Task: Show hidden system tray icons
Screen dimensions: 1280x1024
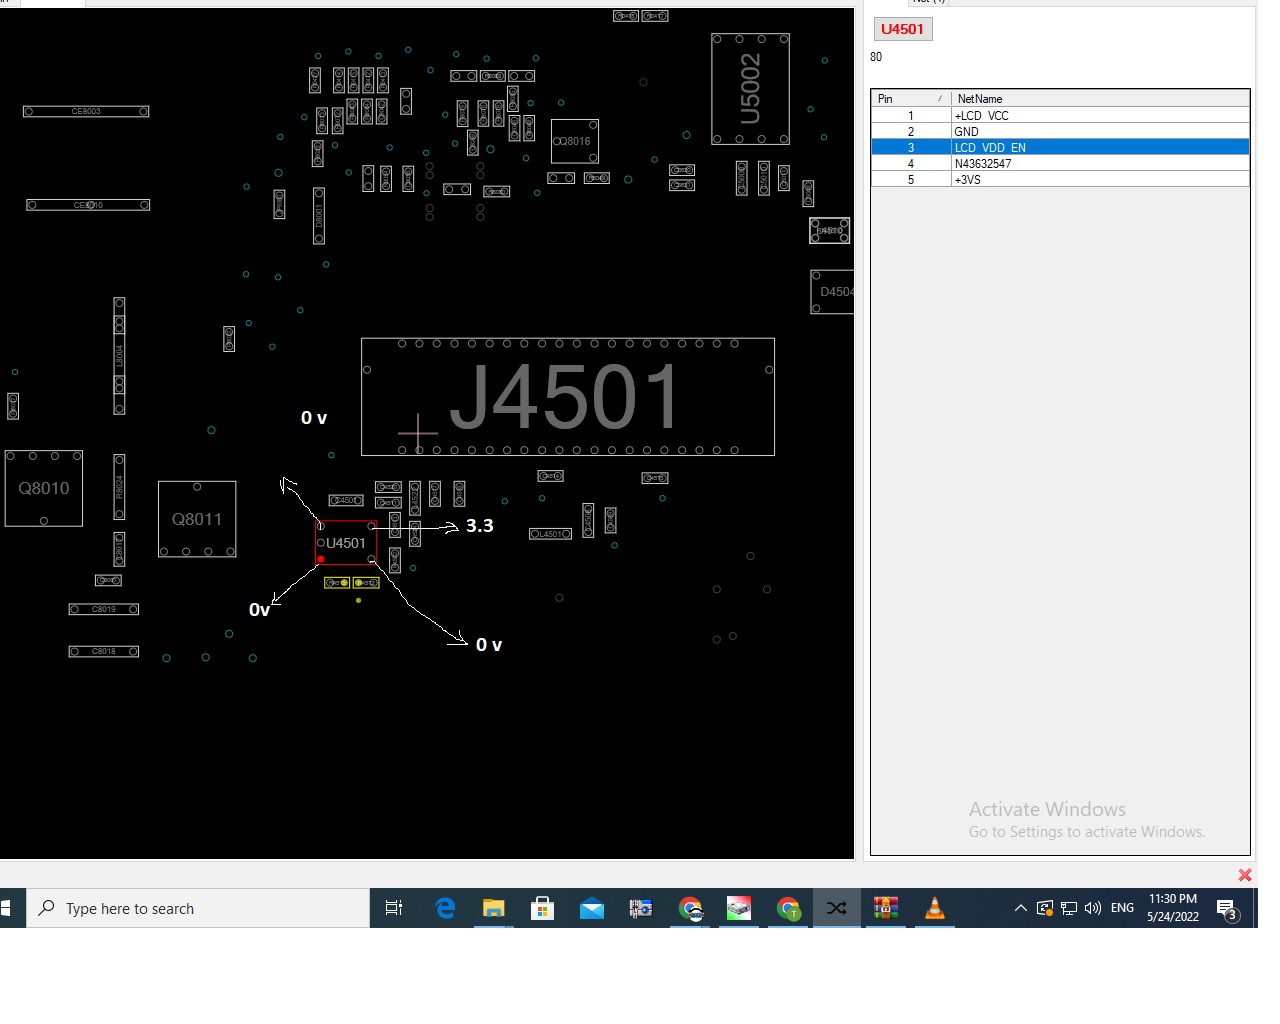Action: coord(1020,908)
